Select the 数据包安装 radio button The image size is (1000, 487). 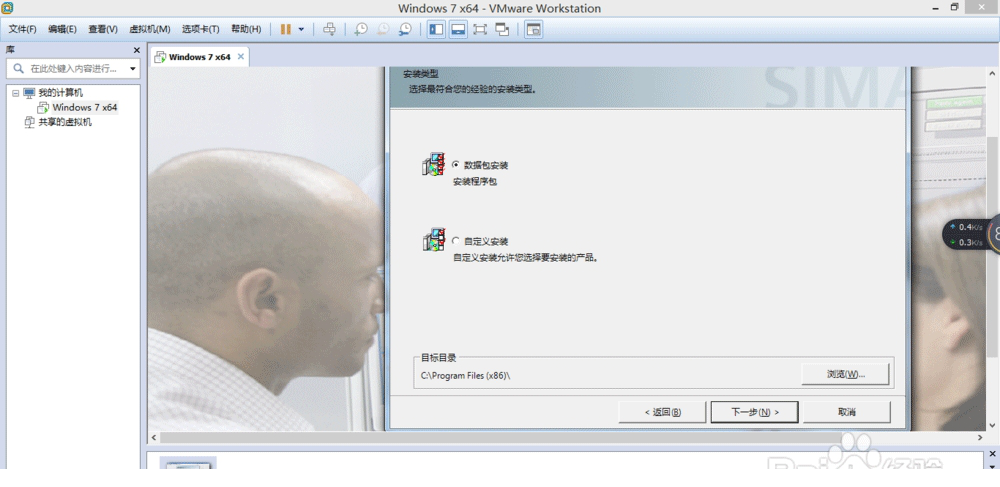tap(455, 164)
